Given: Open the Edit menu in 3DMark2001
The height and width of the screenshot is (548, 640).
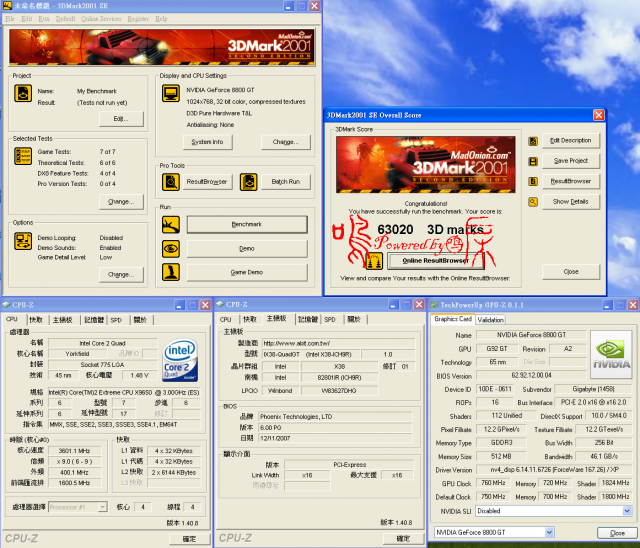Looking at the screenshot, I should (x=27, y=19).
